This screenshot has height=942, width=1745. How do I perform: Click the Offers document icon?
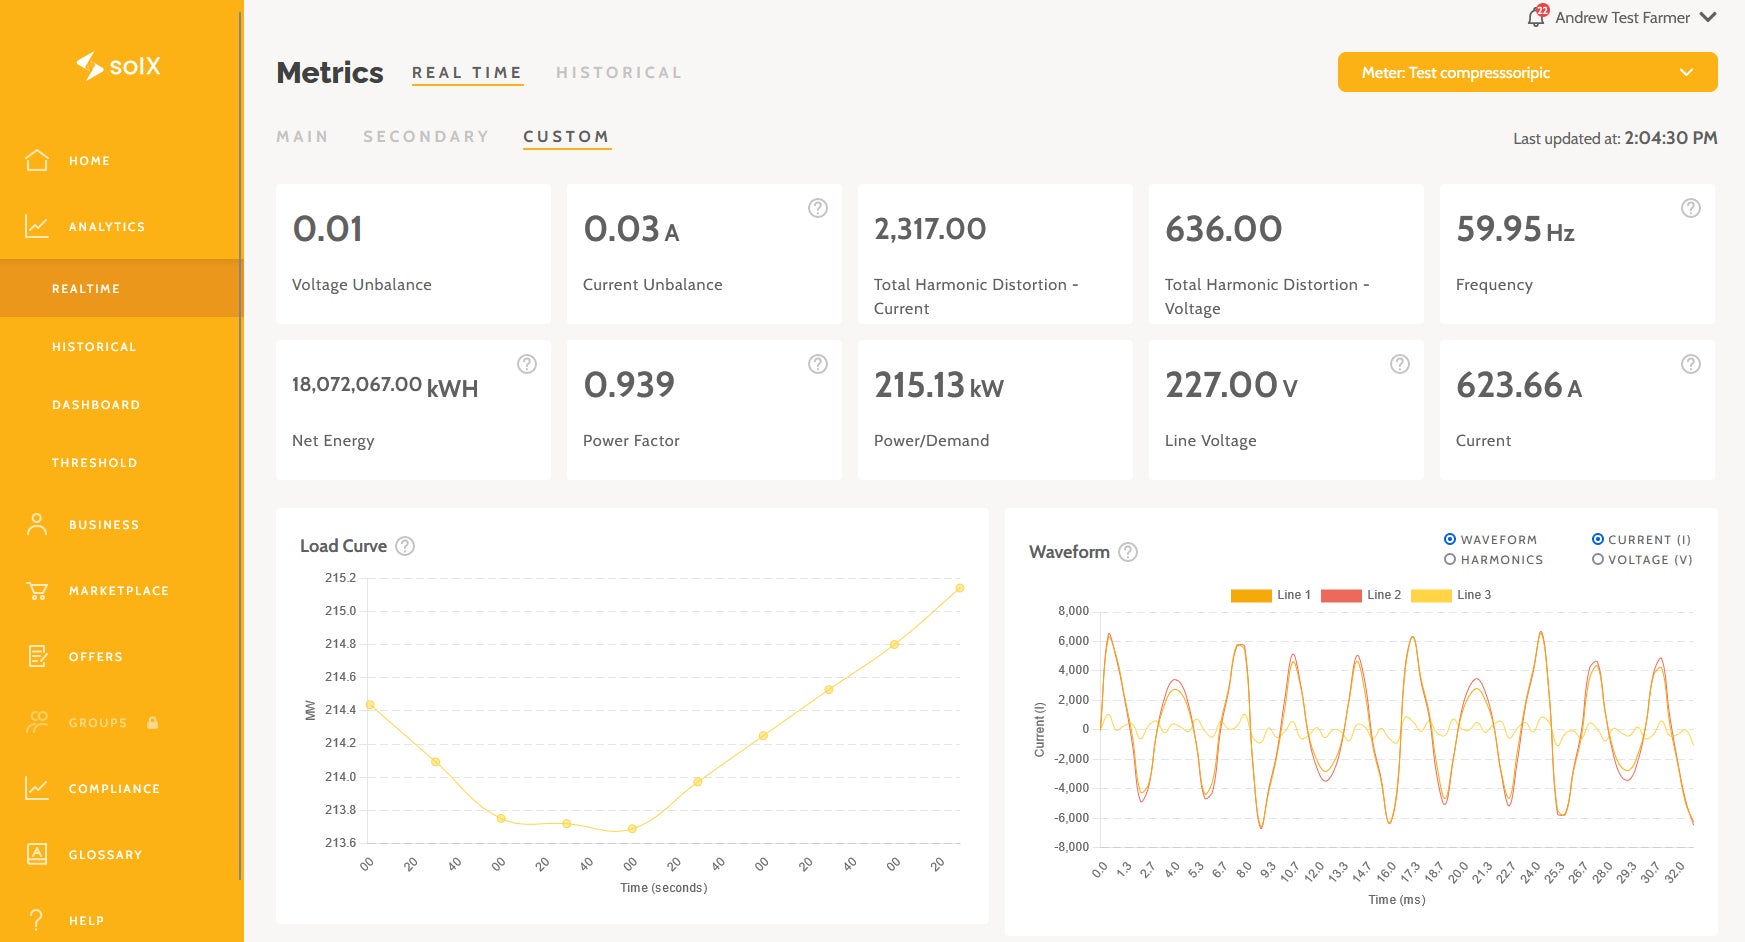point(37,656)
